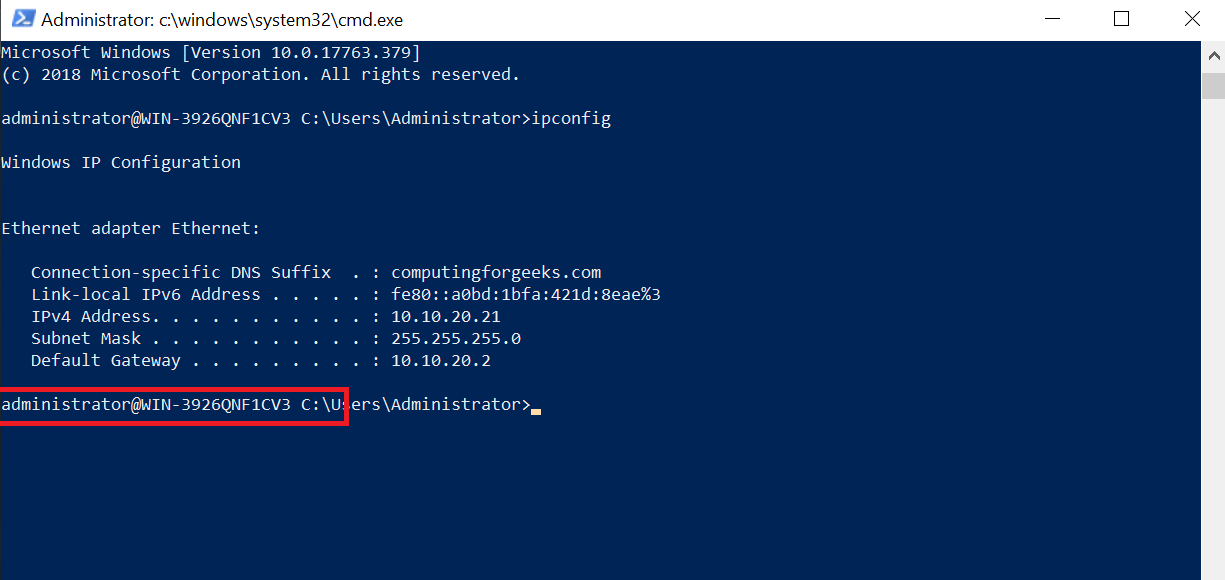Click the Windows IP Configuration heading

pos(121,163)
